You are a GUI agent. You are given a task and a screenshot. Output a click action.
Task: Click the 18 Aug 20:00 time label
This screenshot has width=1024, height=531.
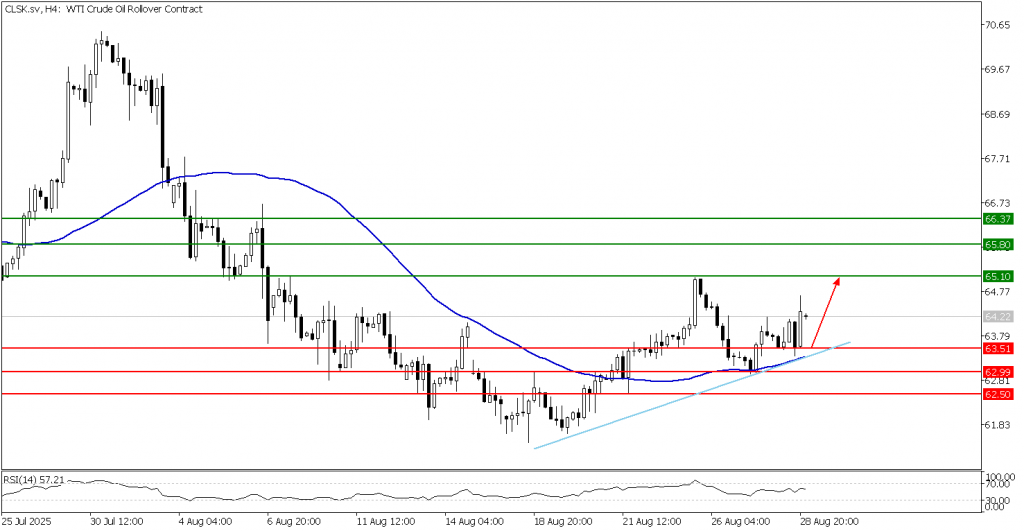tap(563, 522)
